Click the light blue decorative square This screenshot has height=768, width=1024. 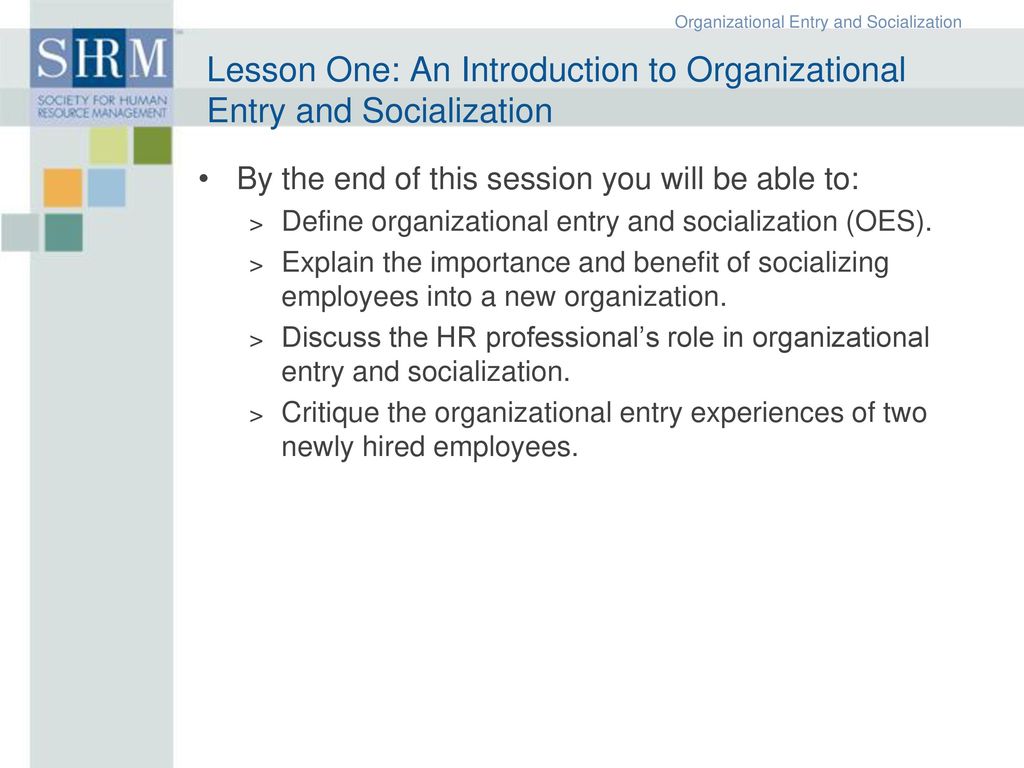click(106, 187)
